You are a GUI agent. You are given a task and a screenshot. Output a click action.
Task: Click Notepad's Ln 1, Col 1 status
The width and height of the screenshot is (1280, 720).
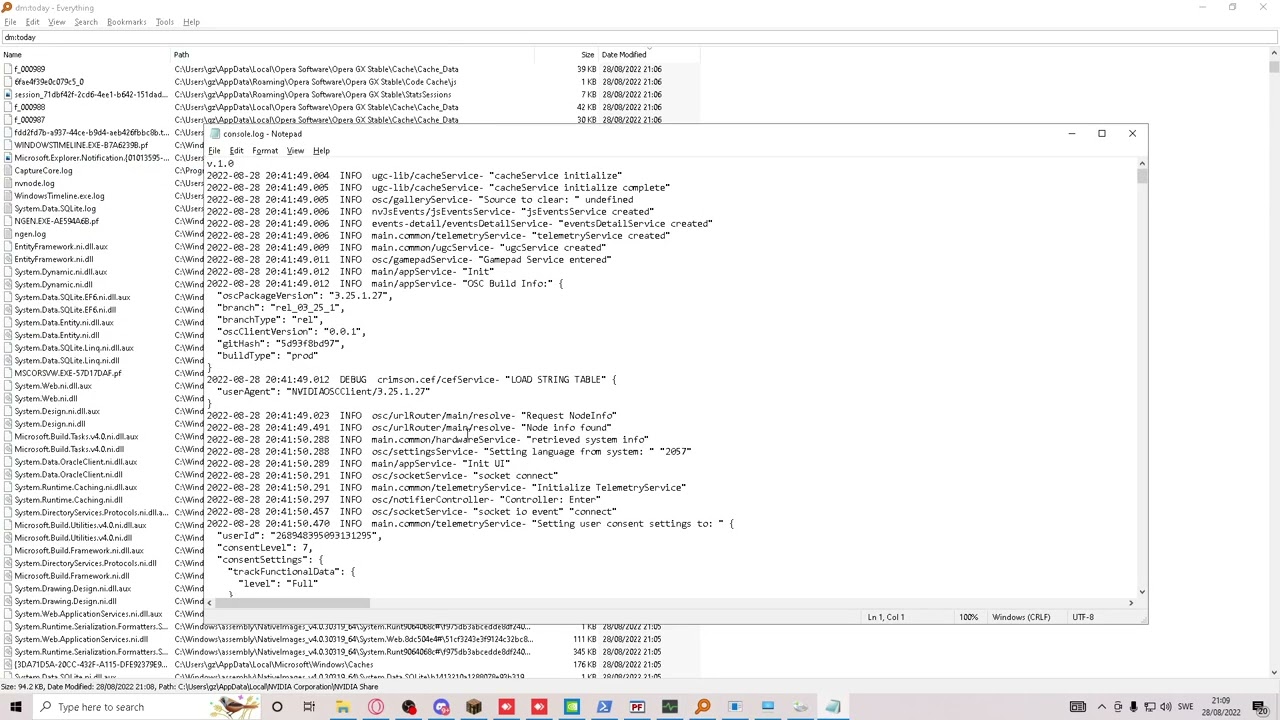[x=886, y=617]
